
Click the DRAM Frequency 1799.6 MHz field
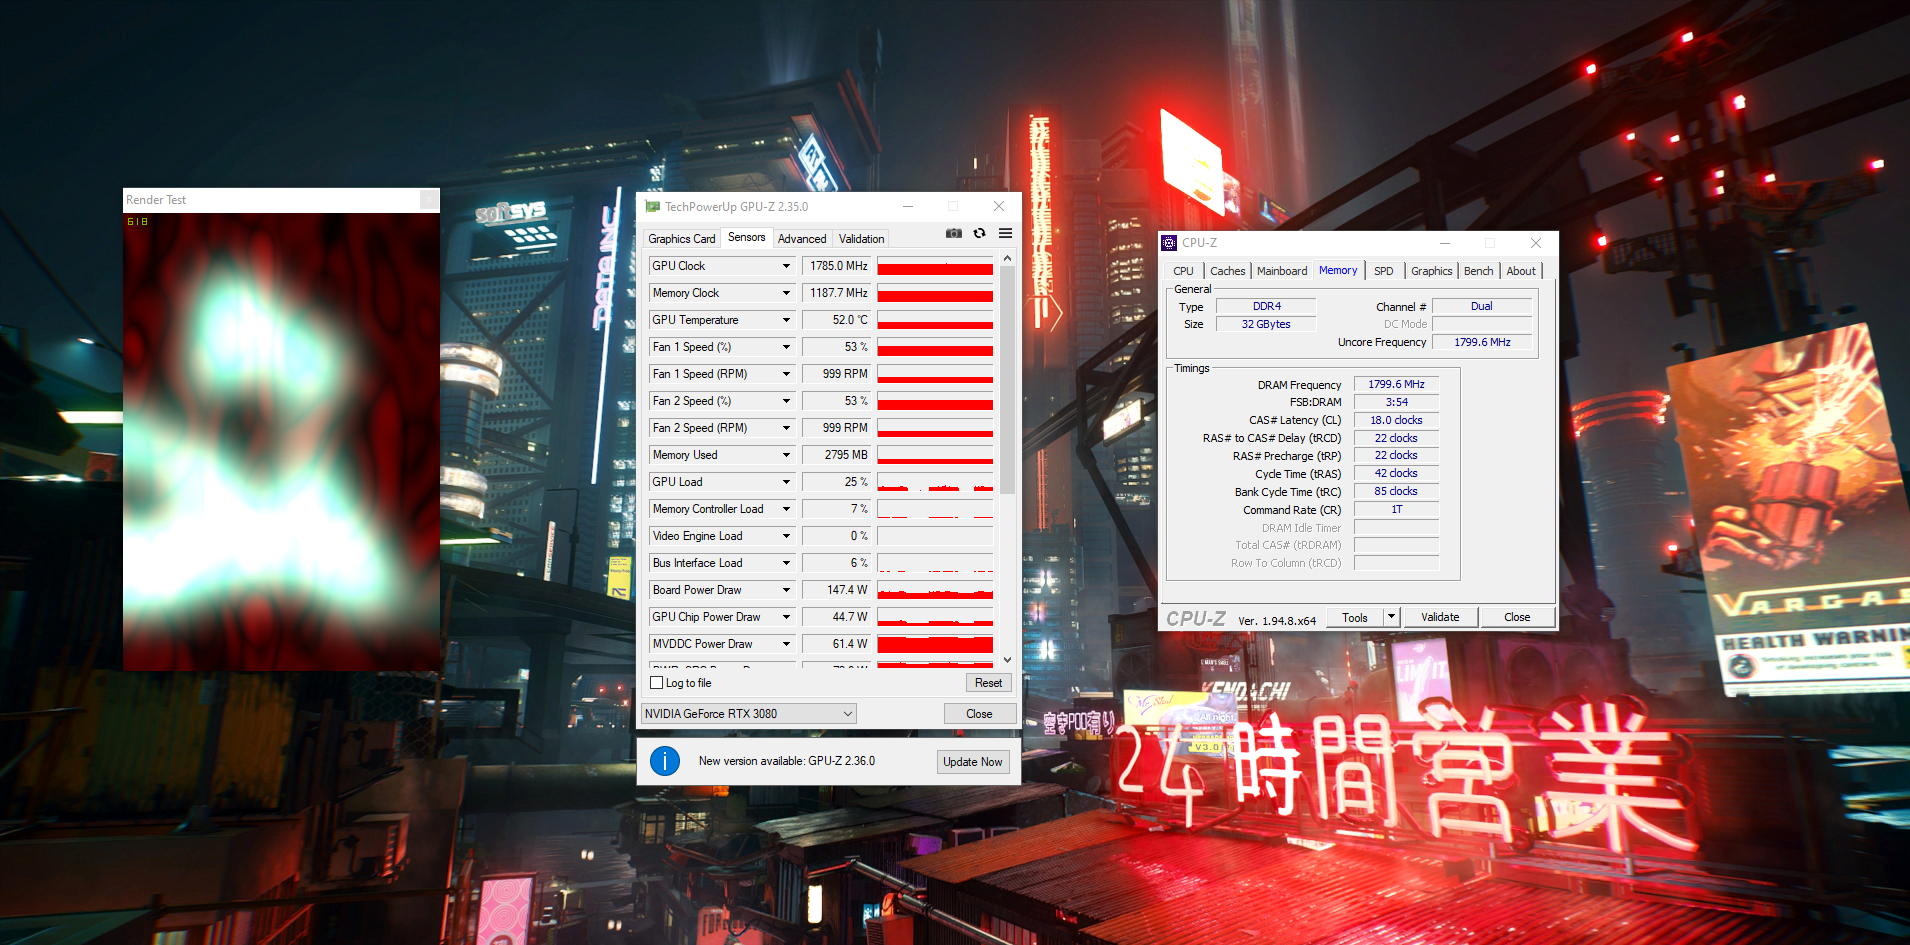tap(1396, 384)
